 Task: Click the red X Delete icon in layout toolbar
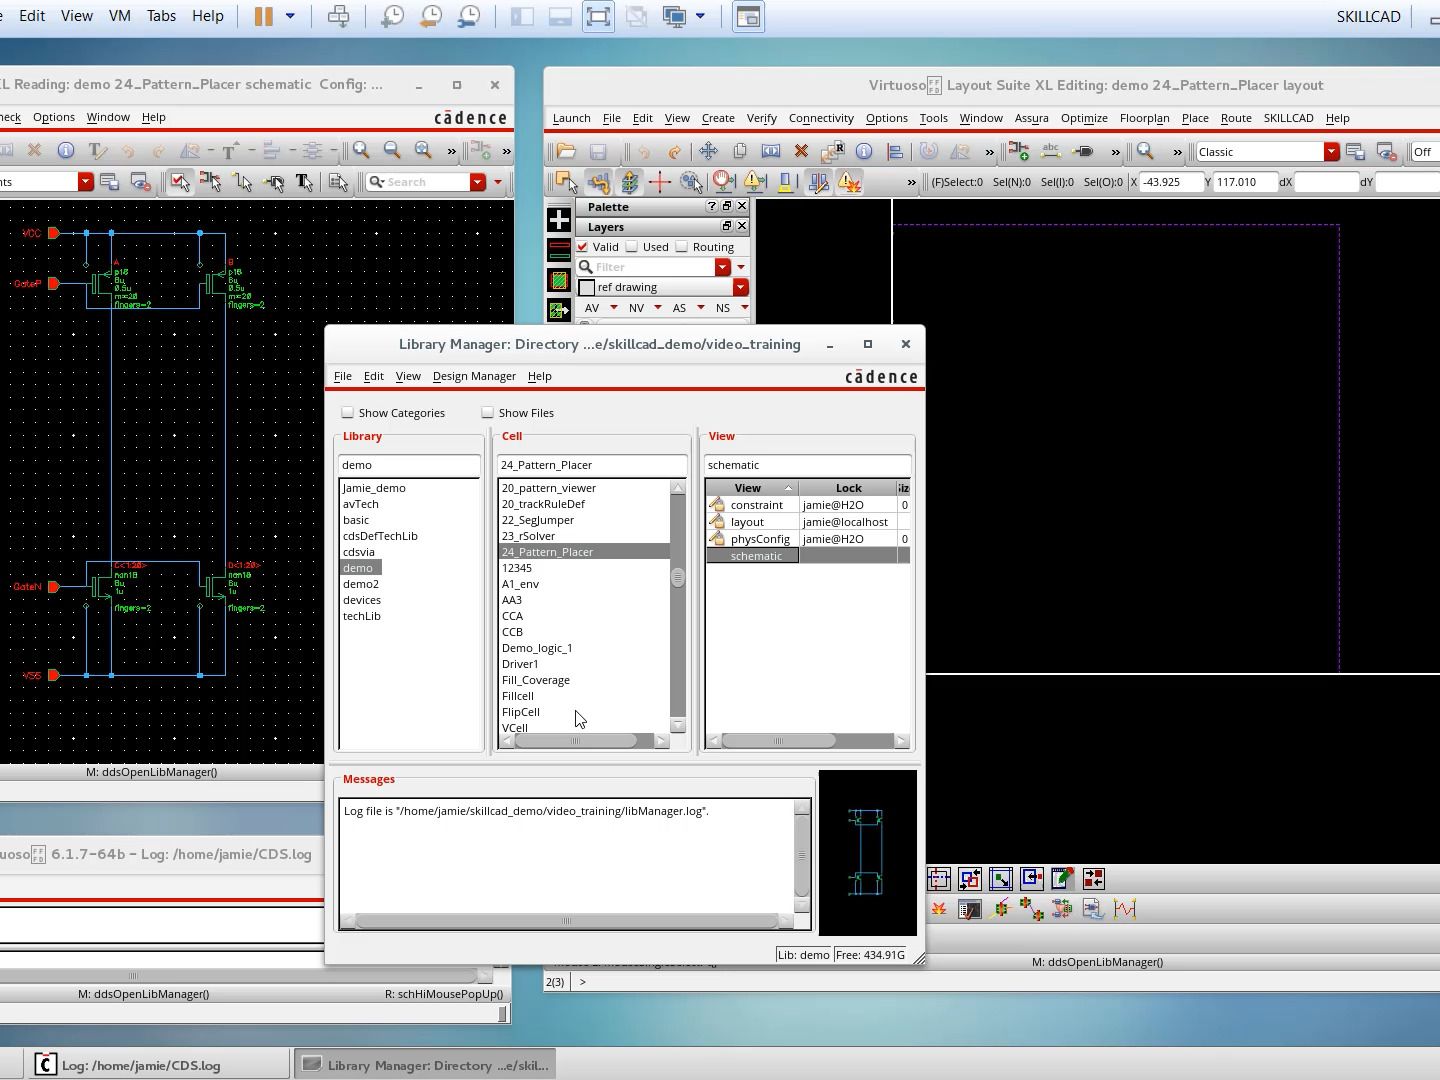click(x=801, y=152)
